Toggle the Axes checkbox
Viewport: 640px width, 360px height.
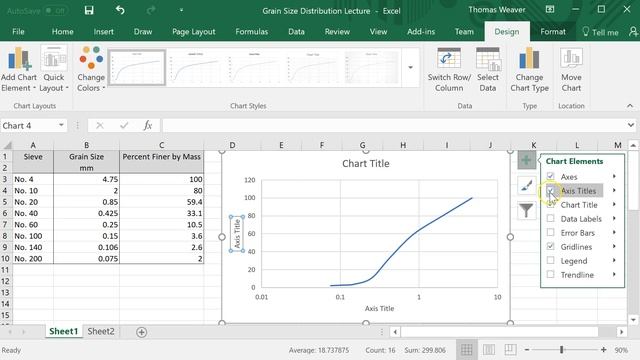click(x=550, y=176)
